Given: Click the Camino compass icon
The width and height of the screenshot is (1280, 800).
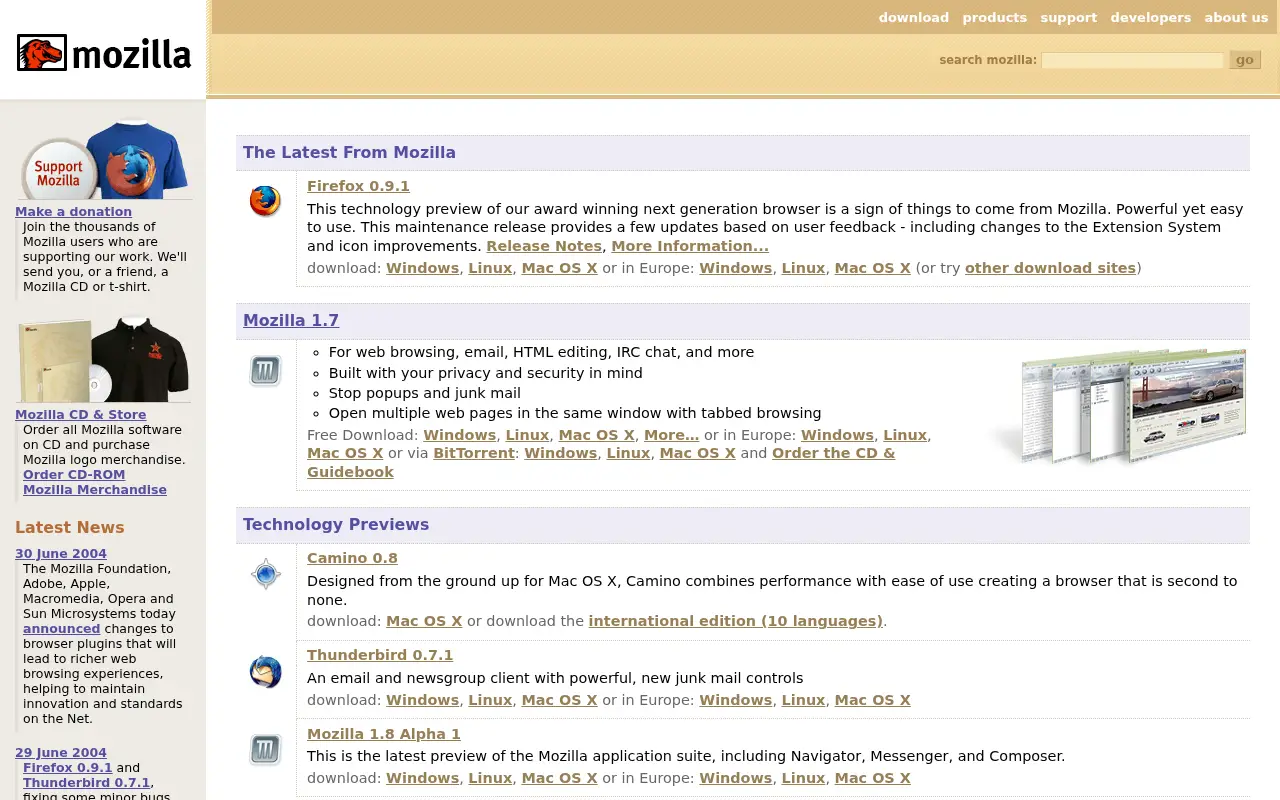Looking at the screenshot, I should click(265, 574).
